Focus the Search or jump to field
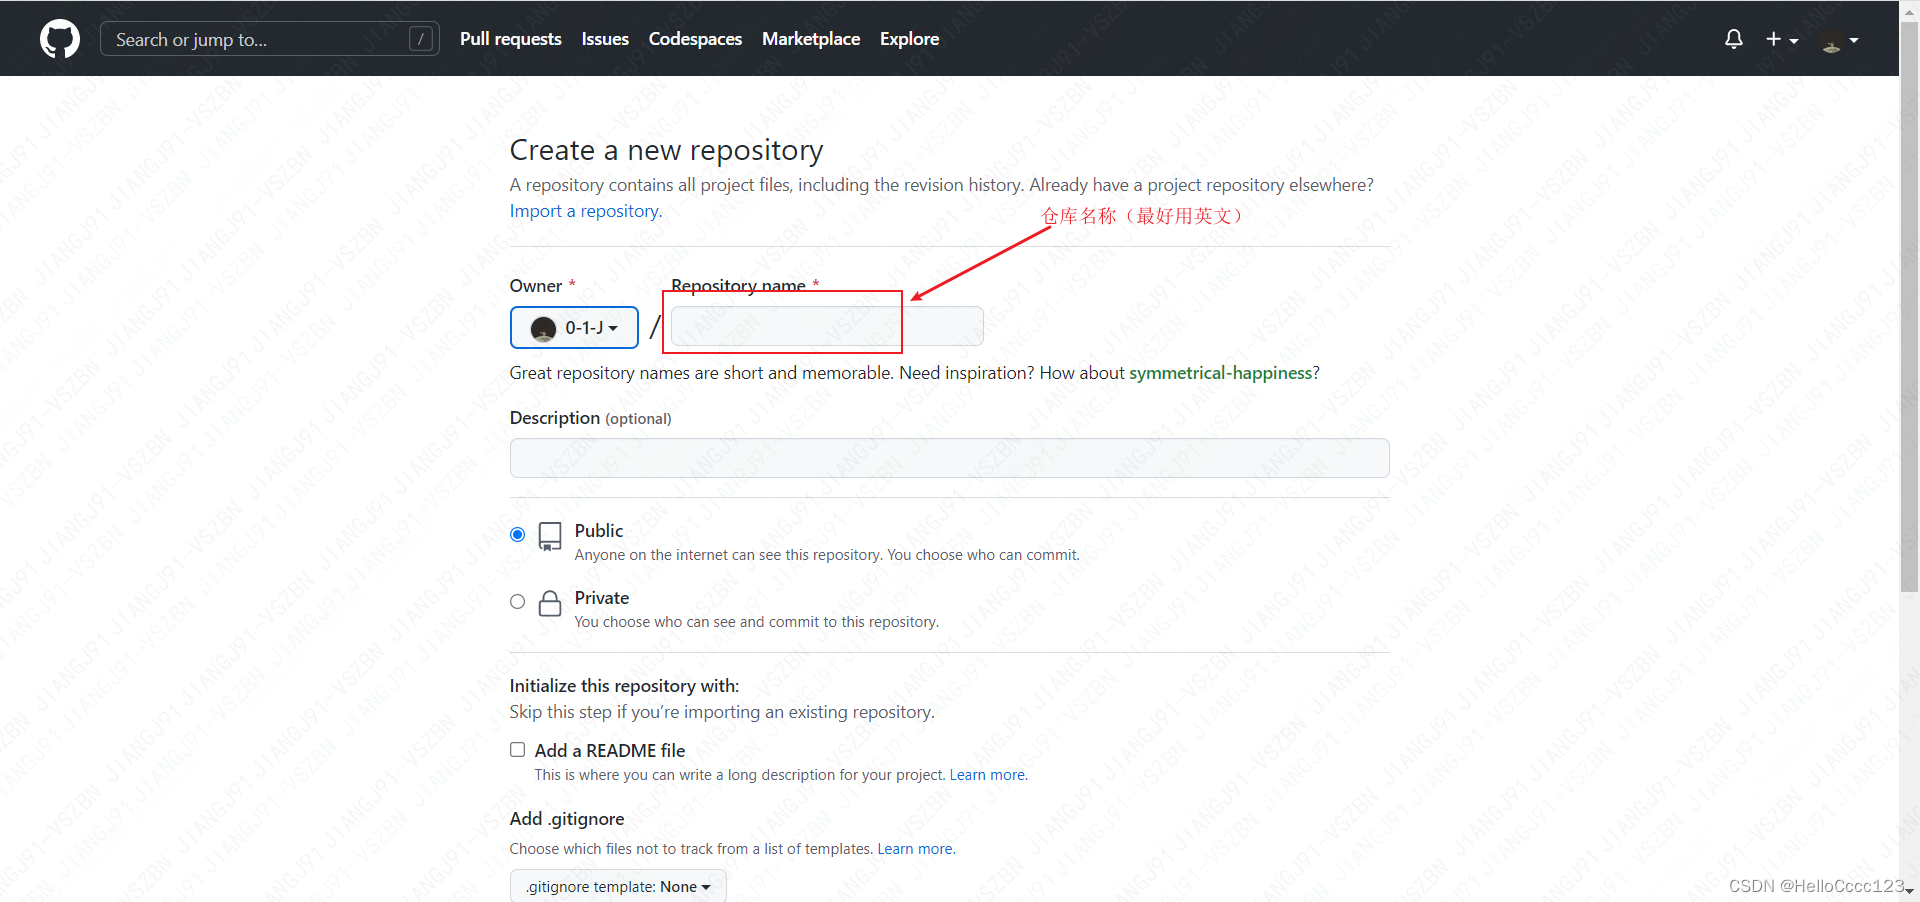The image size is (1920, 902). tap(270, 39)
